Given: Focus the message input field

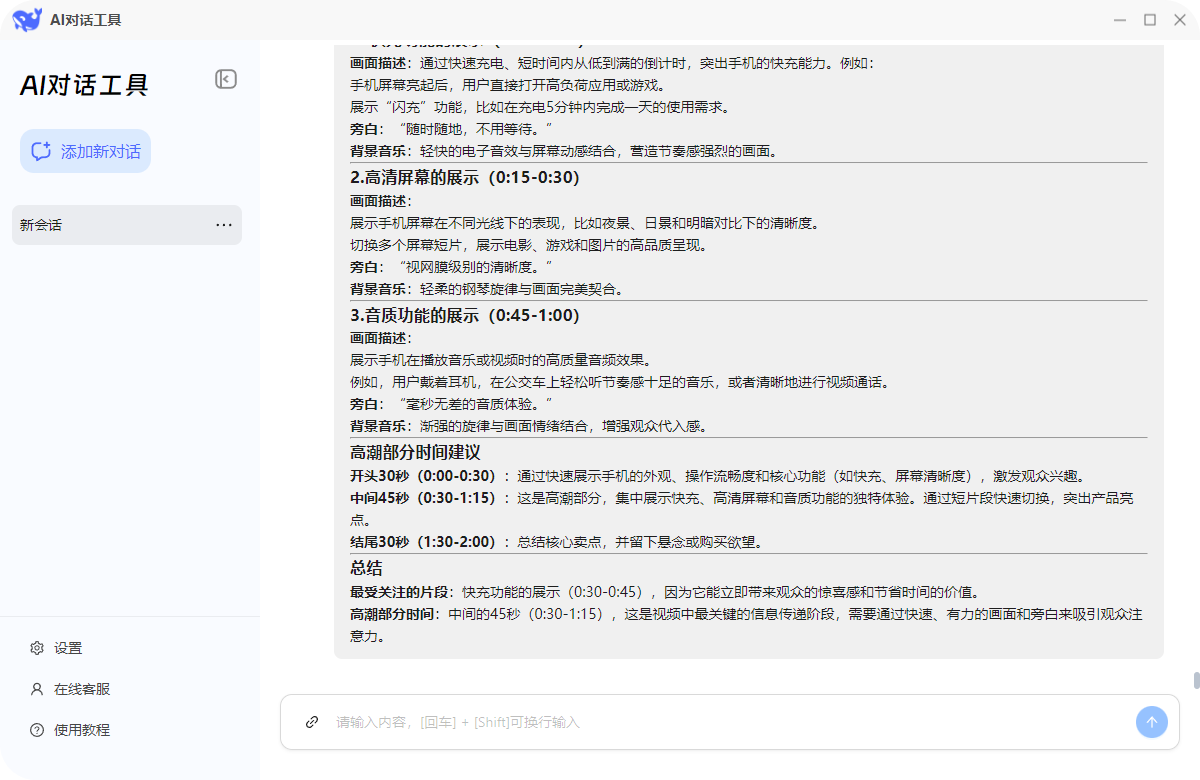Looking at the screenshot, I should [x=730, y=722].
